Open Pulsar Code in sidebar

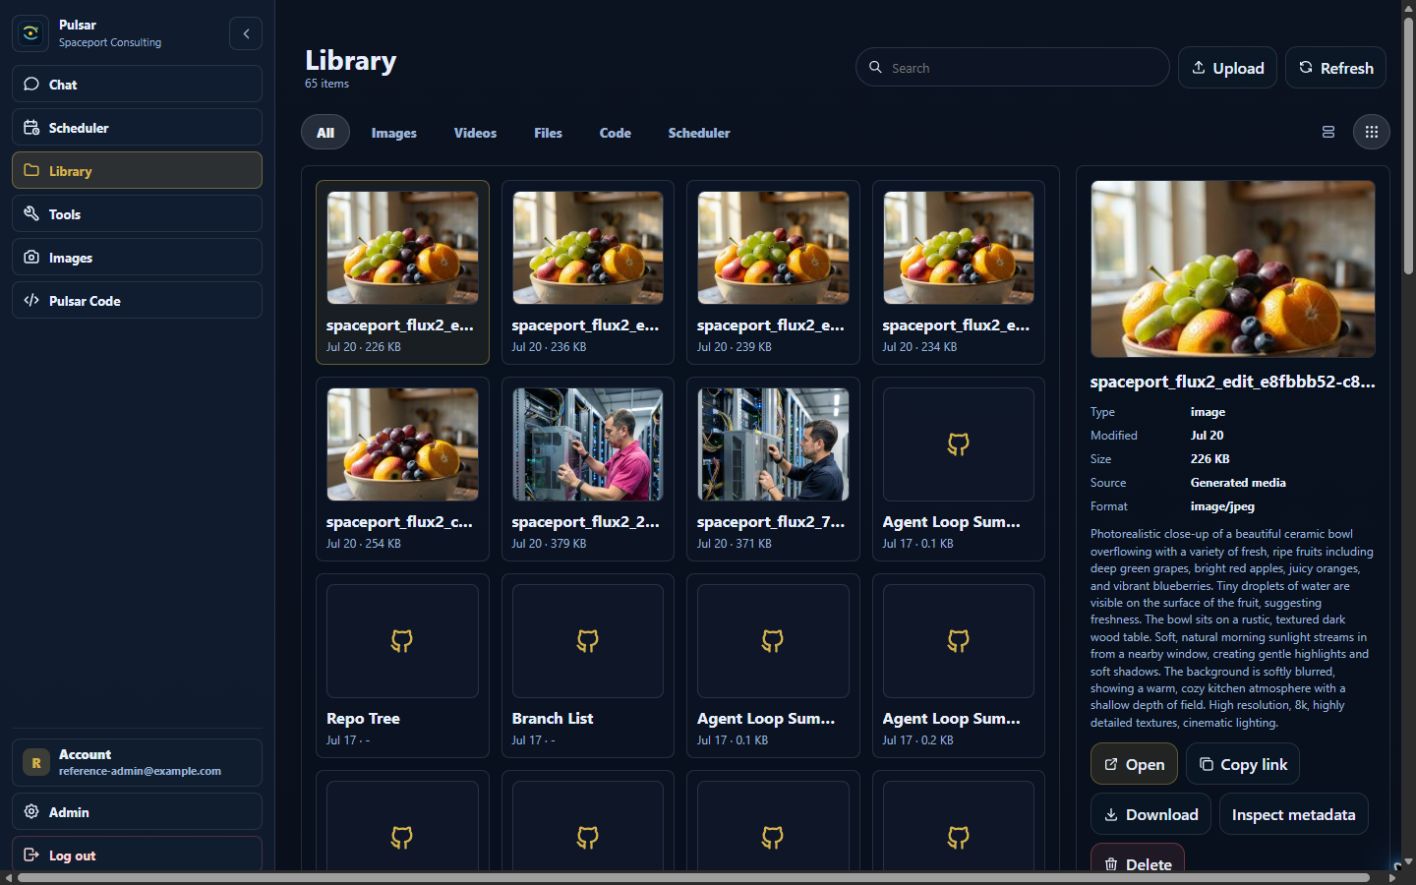137,300
